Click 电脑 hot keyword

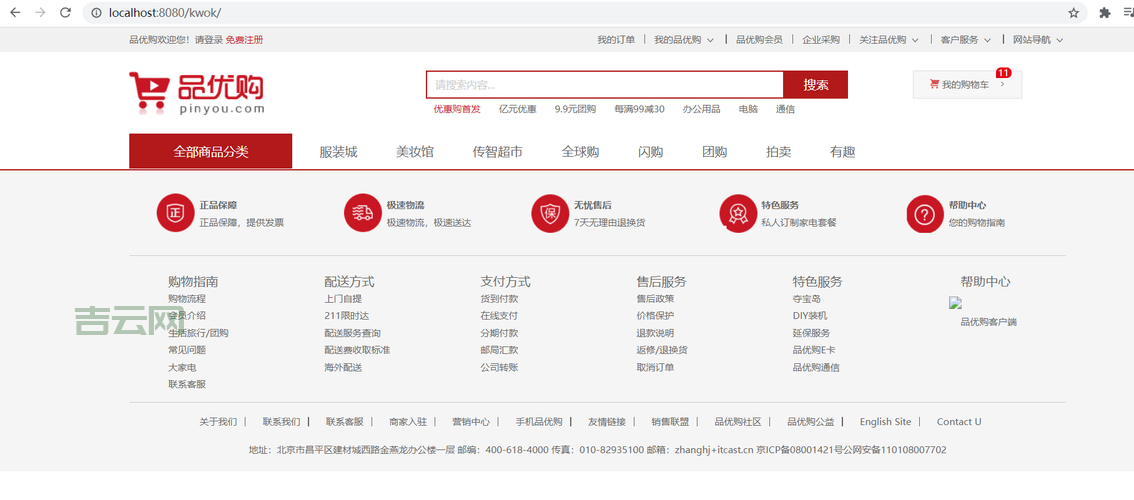(749, 109)
